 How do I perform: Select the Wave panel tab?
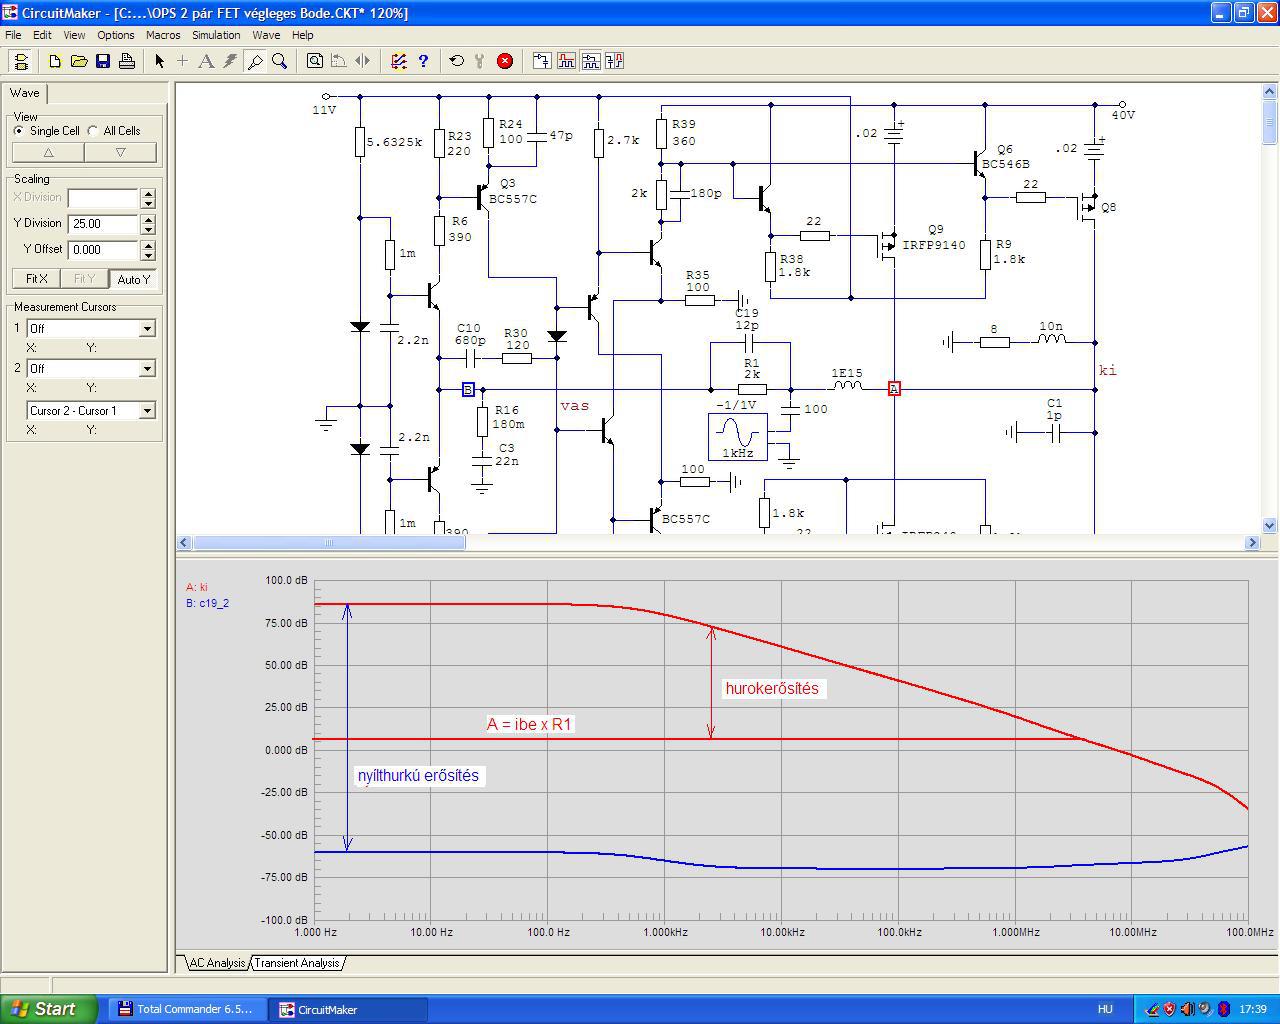(25, 93)
